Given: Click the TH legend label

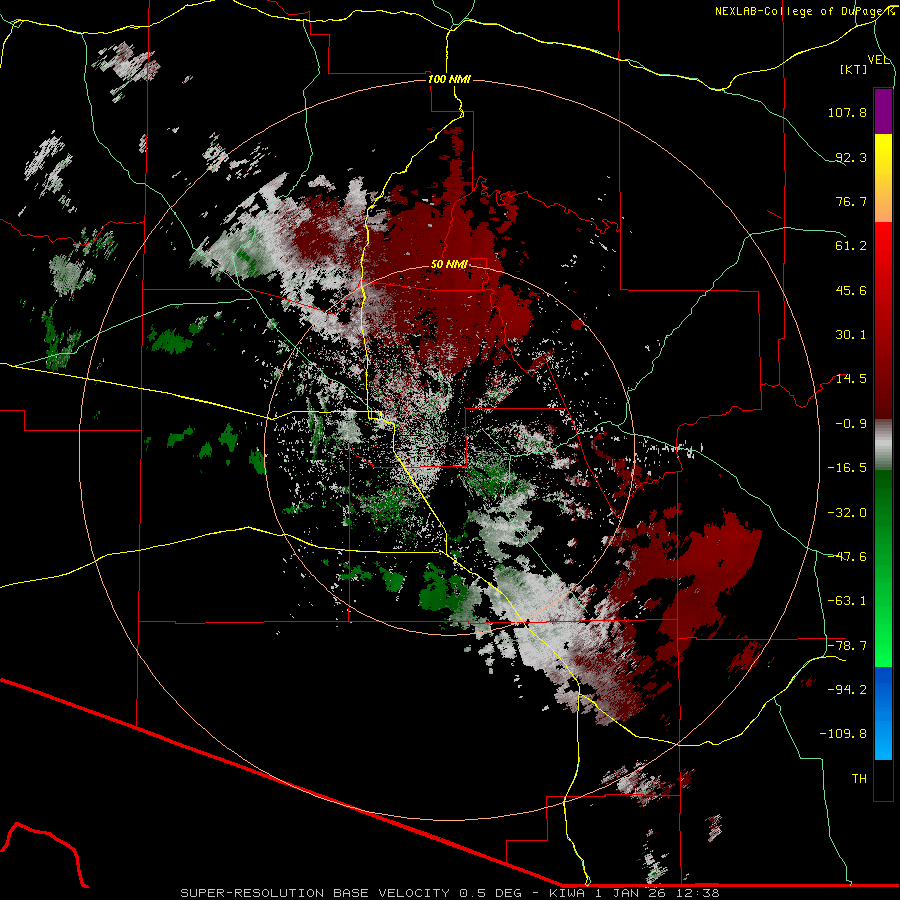Looking at the screenshot, I should [x=859, y=779].
